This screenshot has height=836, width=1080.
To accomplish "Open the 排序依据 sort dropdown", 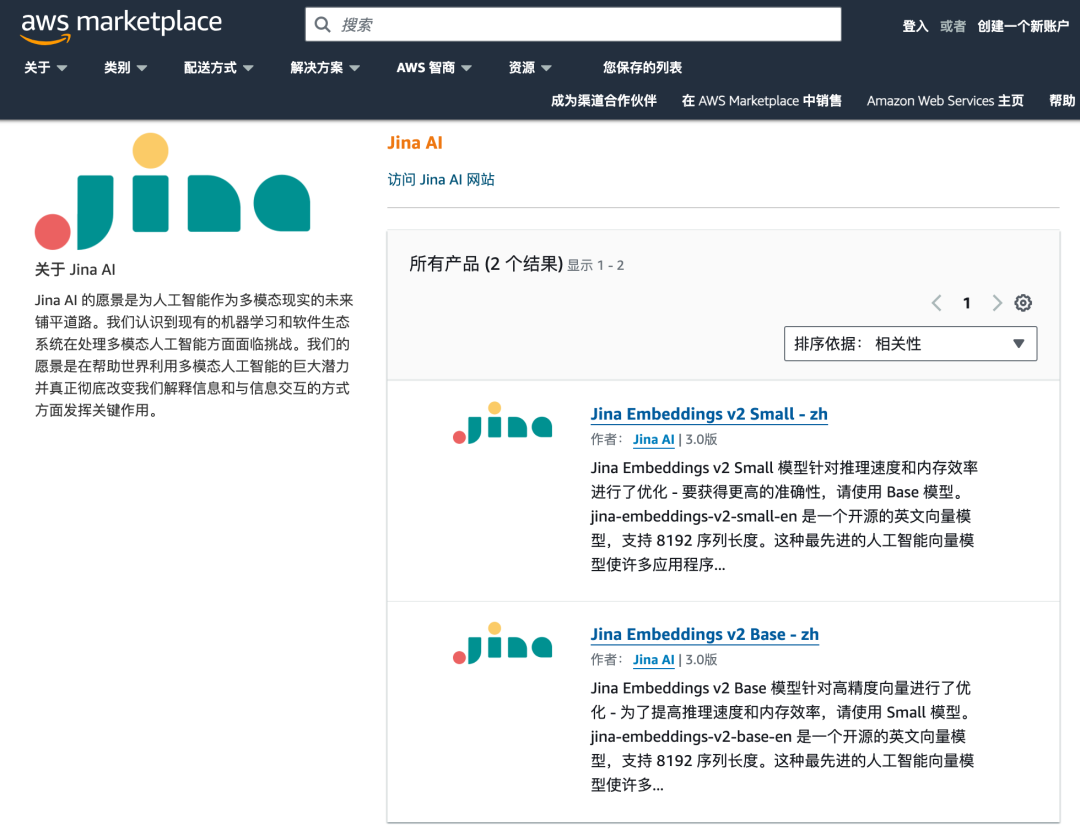I will click(910, 343).
